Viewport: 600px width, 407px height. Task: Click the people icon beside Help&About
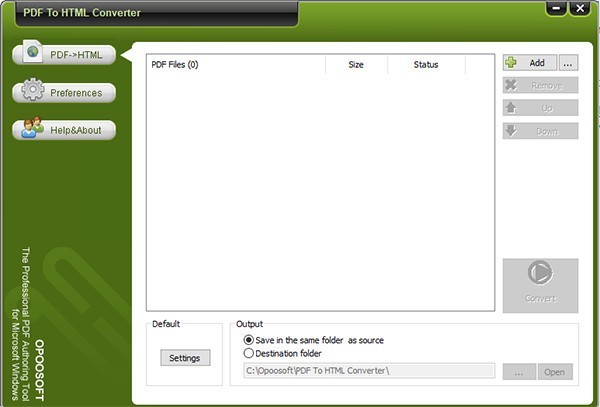[x=32, y=127]
